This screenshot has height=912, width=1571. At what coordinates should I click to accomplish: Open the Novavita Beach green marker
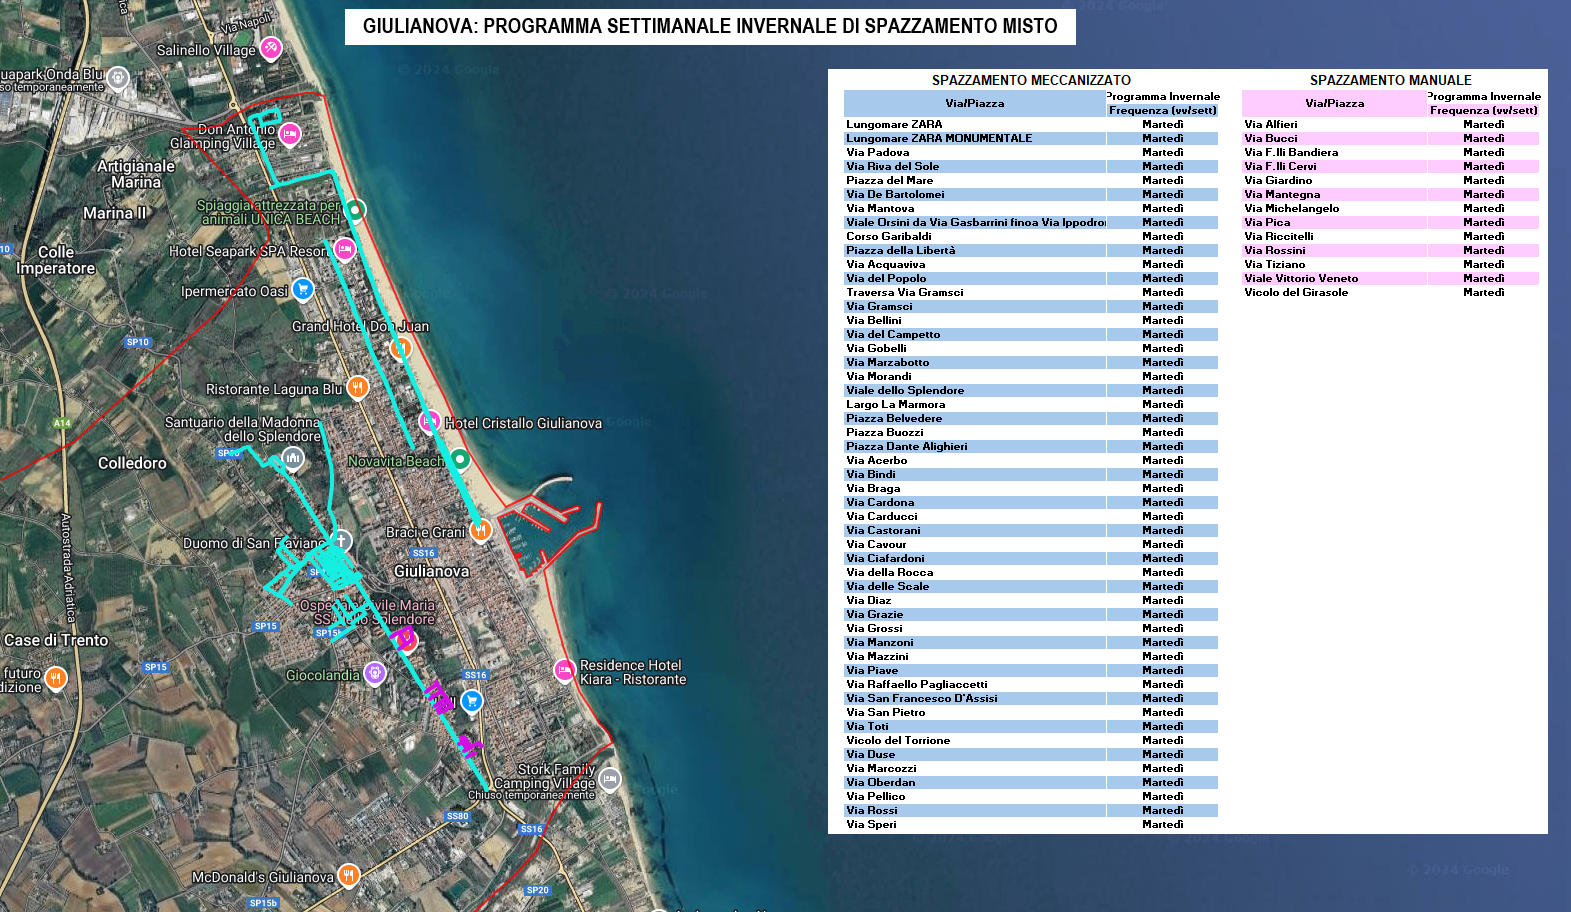[460, 459]
